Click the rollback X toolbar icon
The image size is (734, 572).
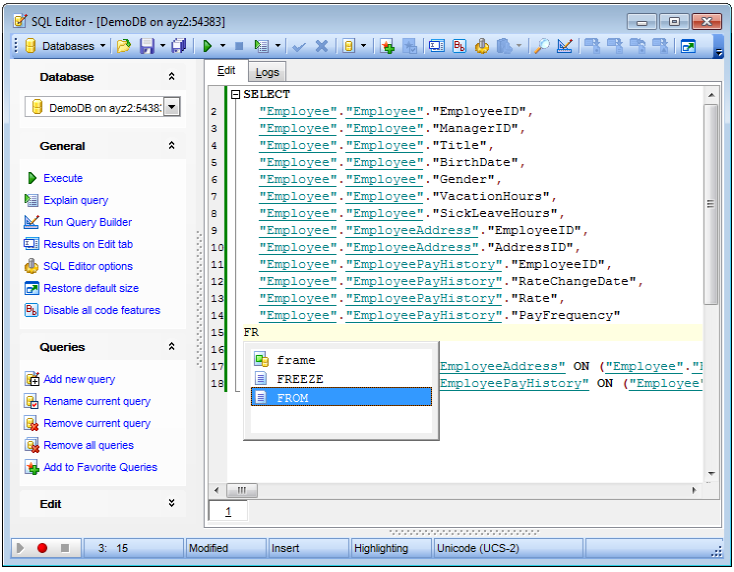tap(322, 46)
